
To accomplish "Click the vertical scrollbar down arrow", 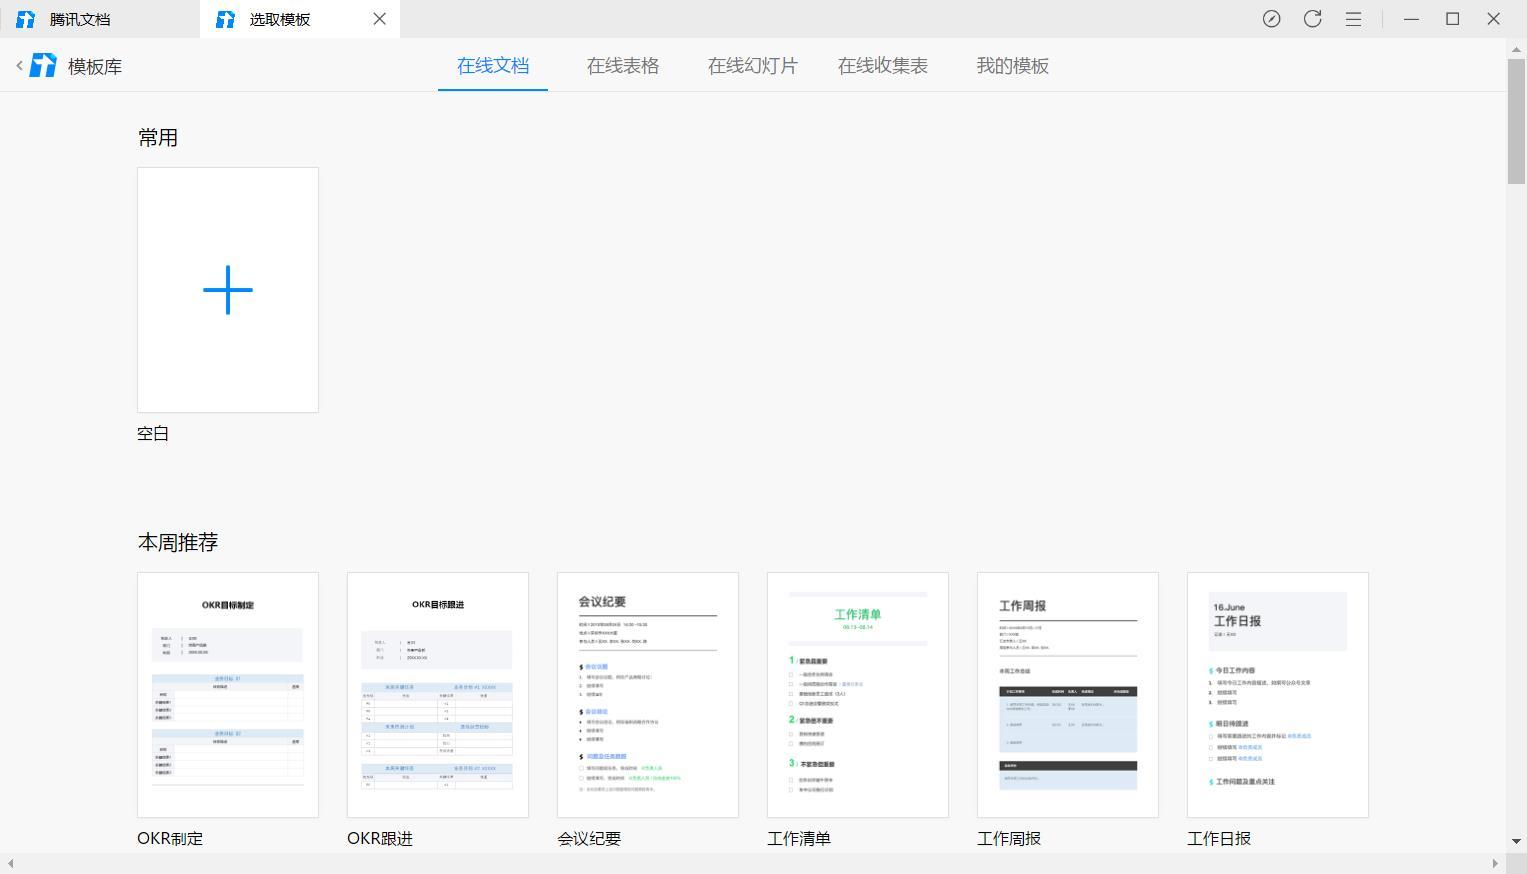I will point(1517,842).
